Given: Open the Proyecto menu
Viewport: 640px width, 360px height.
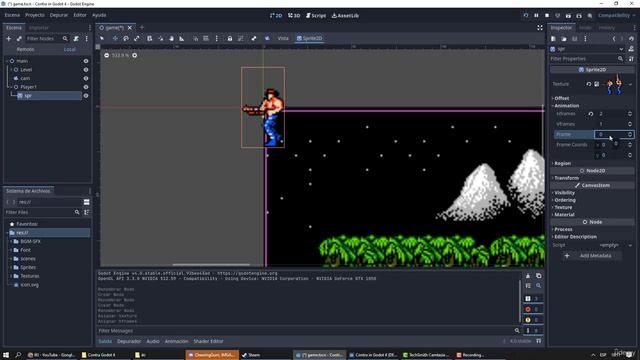Looking at the screenshot, I should (x=35, y=15).
